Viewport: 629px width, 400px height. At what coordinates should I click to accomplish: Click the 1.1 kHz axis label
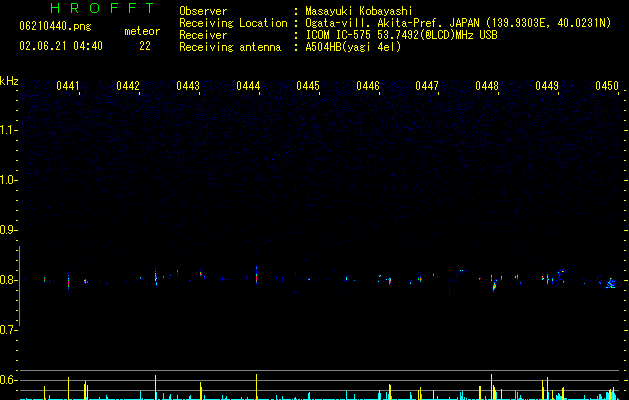(x=9, y=130)
